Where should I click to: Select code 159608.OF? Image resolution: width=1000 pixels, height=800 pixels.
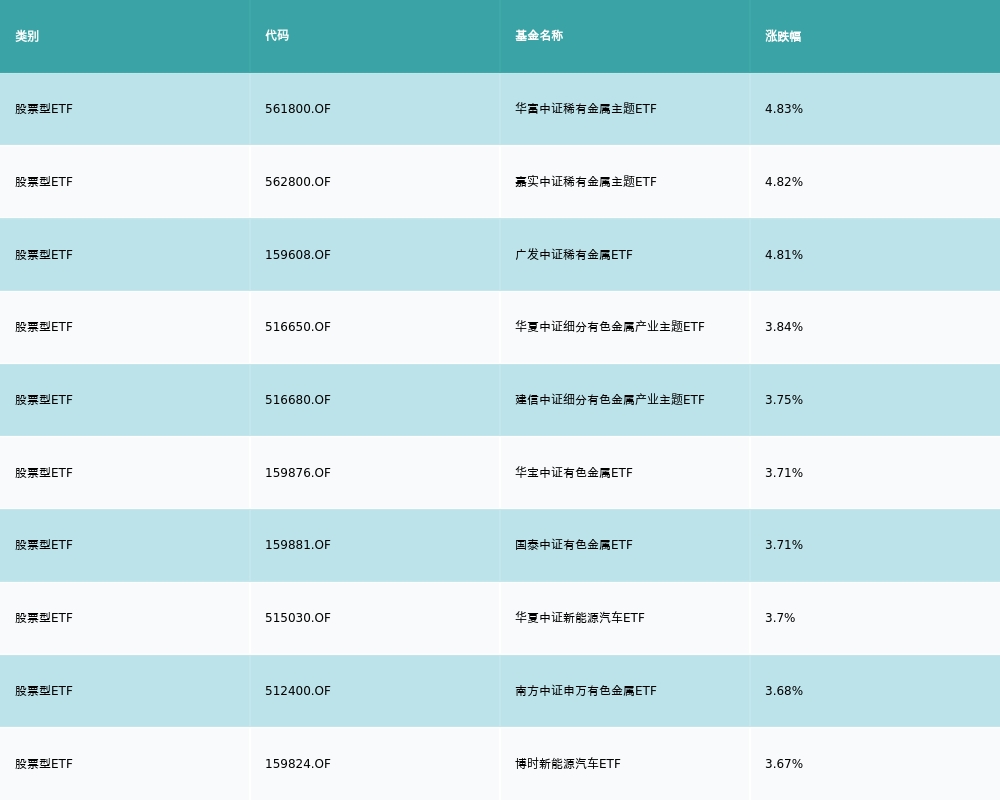pyautogui.click(x=298, y=255)
